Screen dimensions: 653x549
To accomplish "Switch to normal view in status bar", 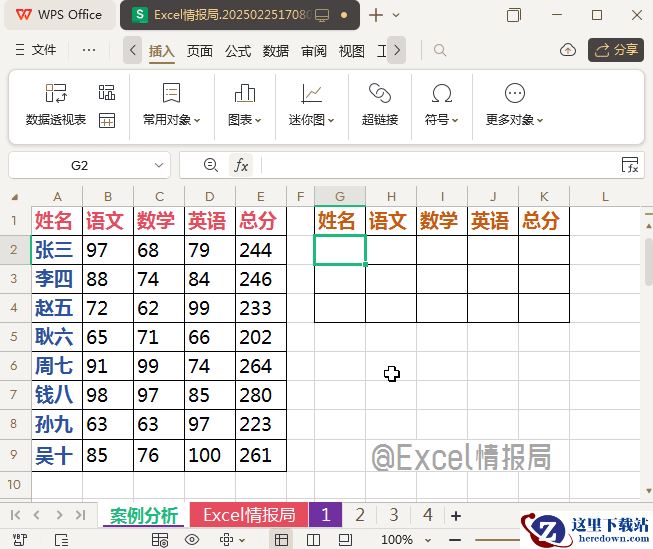I will (282, 540).
